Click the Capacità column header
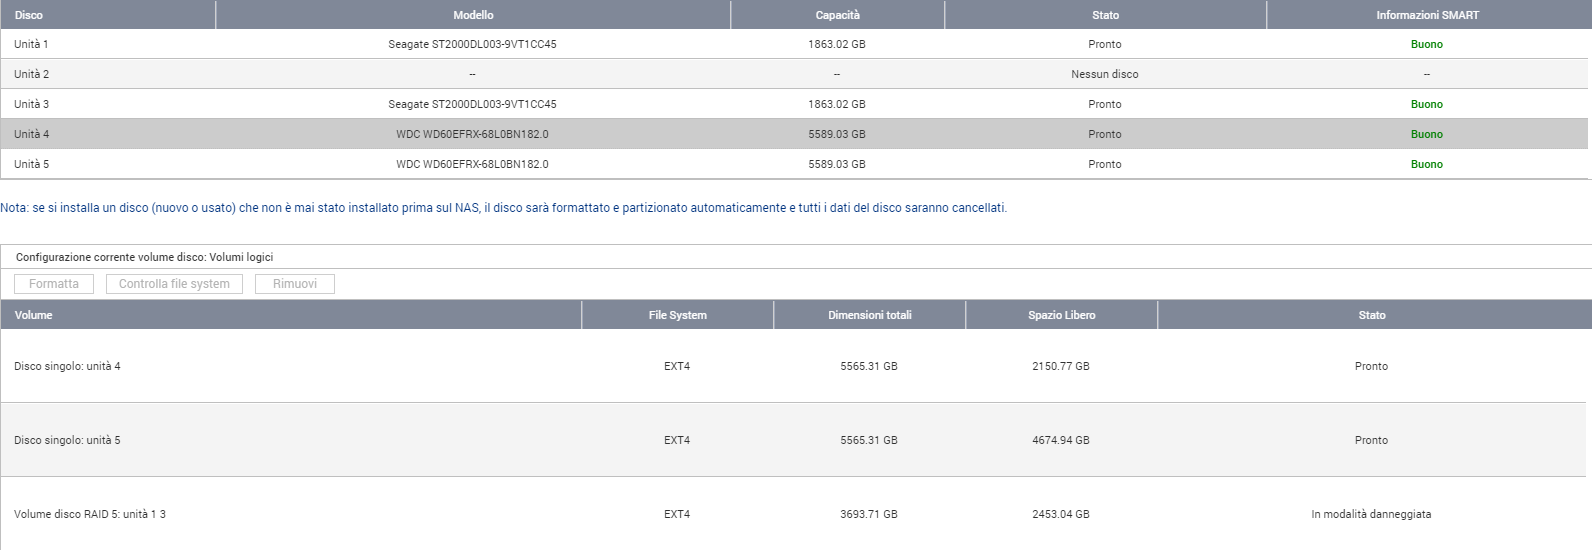This screenshot has width=1592, height=550. coord(837,15)
